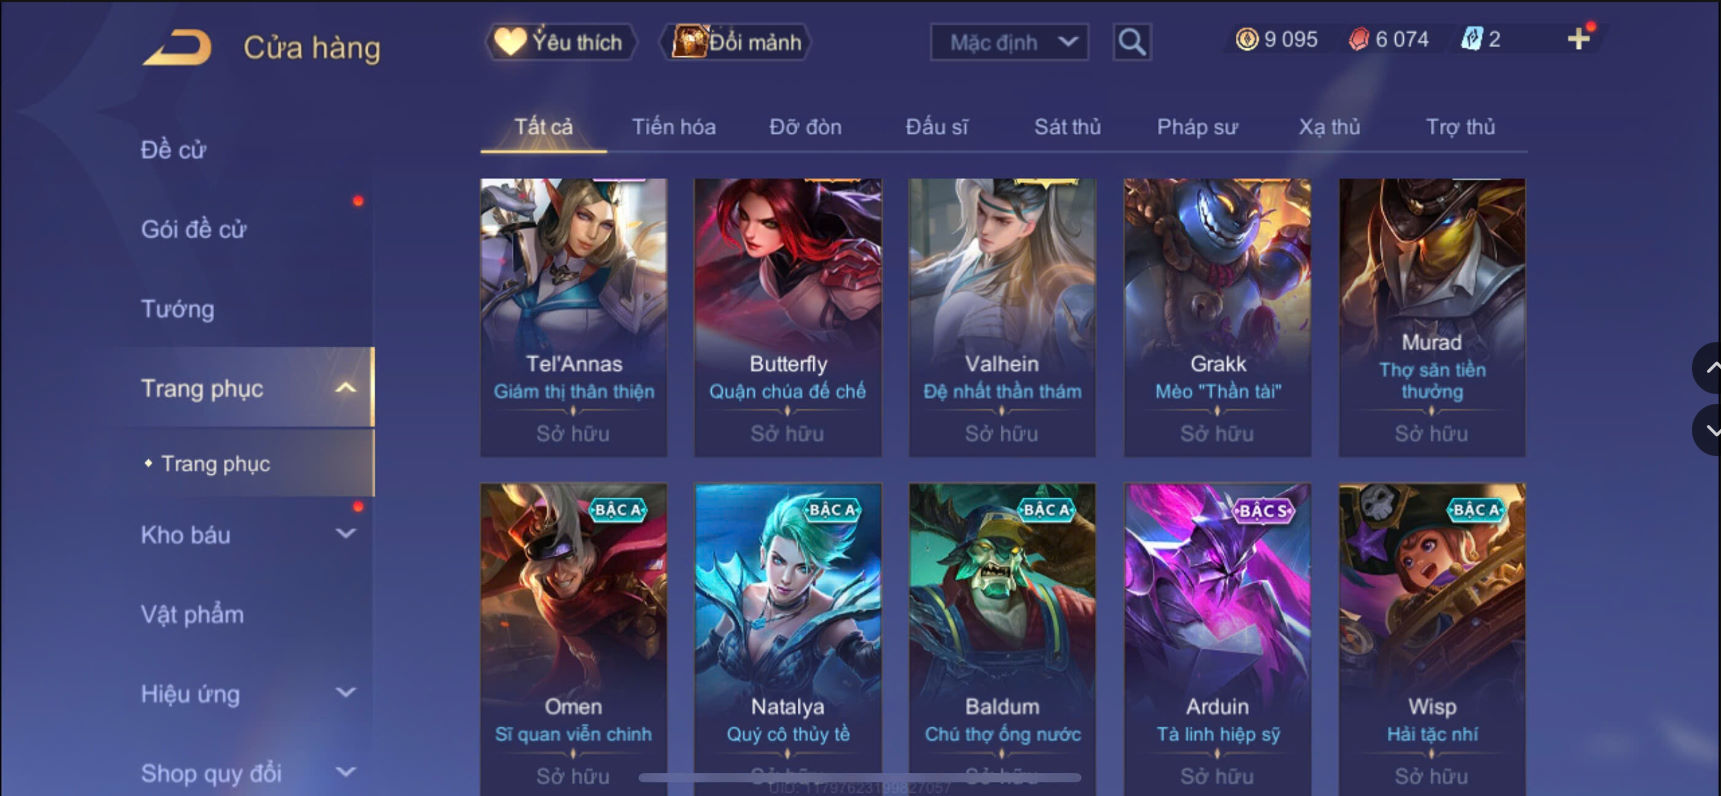Click the red ruby currency icon
The width and height of the screenshot is (1721, 796).
(1358, 39)
